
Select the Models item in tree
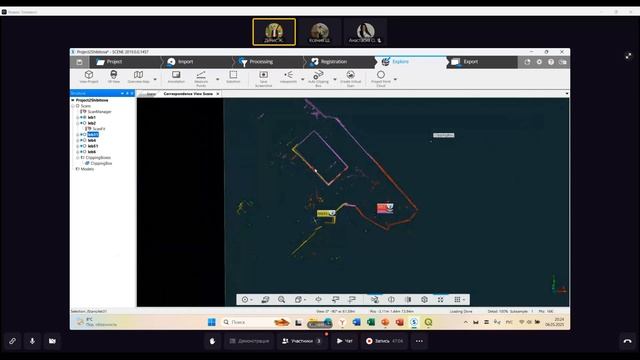(87, 169)
